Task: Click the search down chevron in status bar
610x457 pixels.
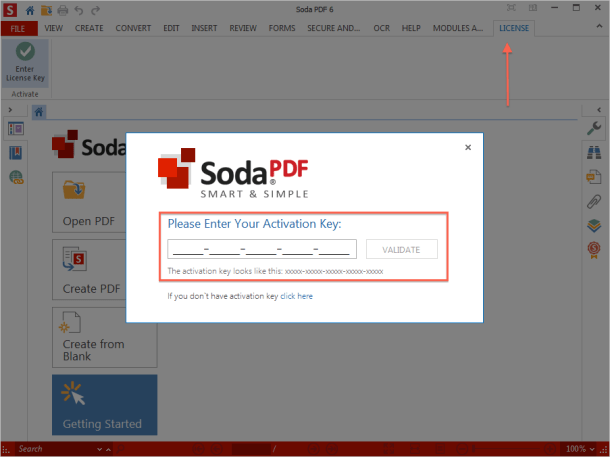Action: (100, 449)
